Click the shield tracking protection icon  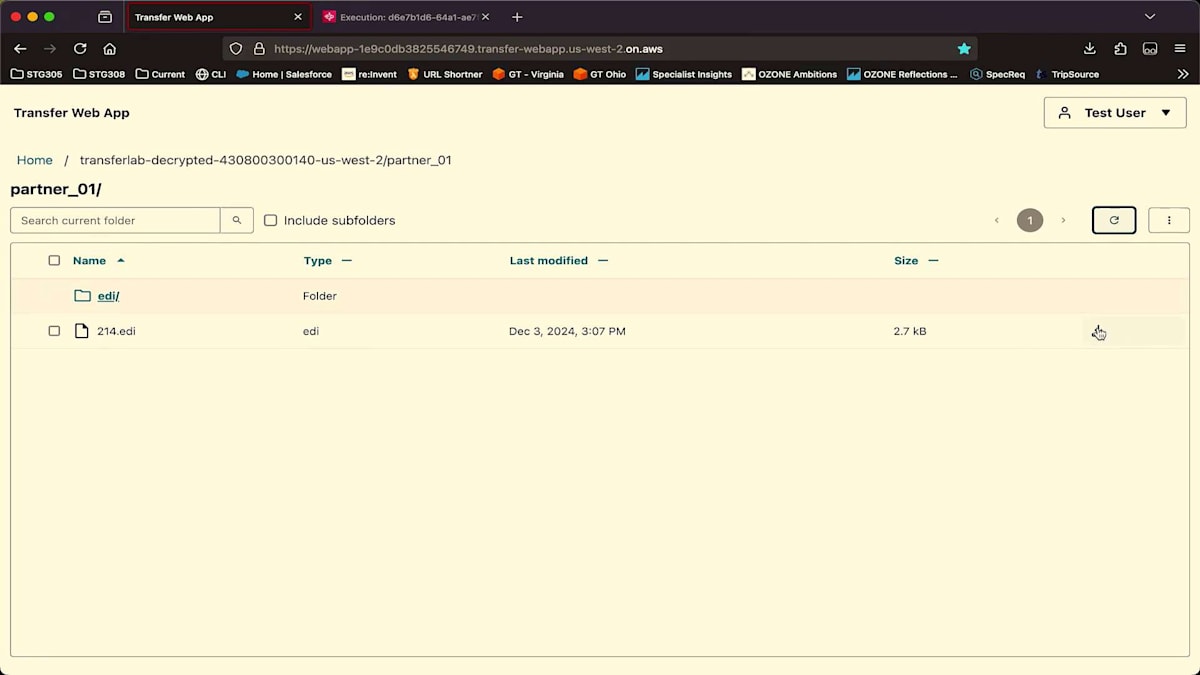pyautogui.click(x=236, y=48)
